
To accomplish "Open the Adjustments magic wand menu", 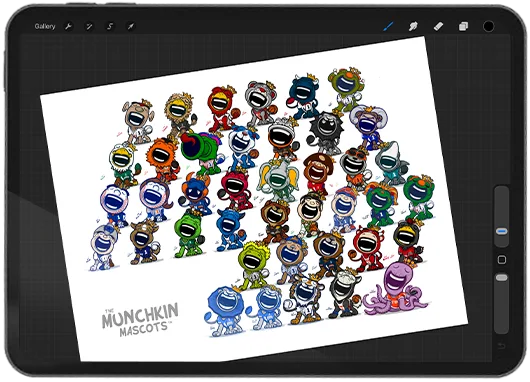I will click(x=89, y=26).
